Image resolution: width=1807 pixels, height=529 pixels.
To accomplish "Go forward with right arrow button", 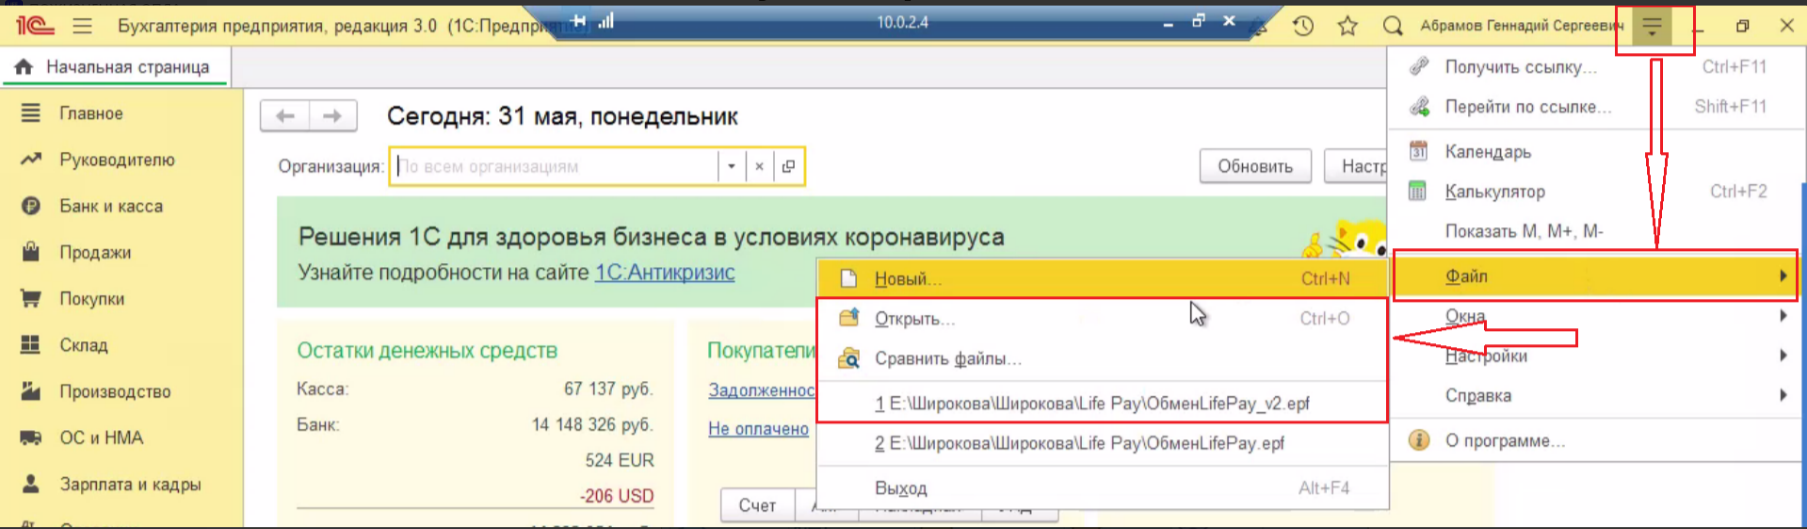I will pos(332,116).
